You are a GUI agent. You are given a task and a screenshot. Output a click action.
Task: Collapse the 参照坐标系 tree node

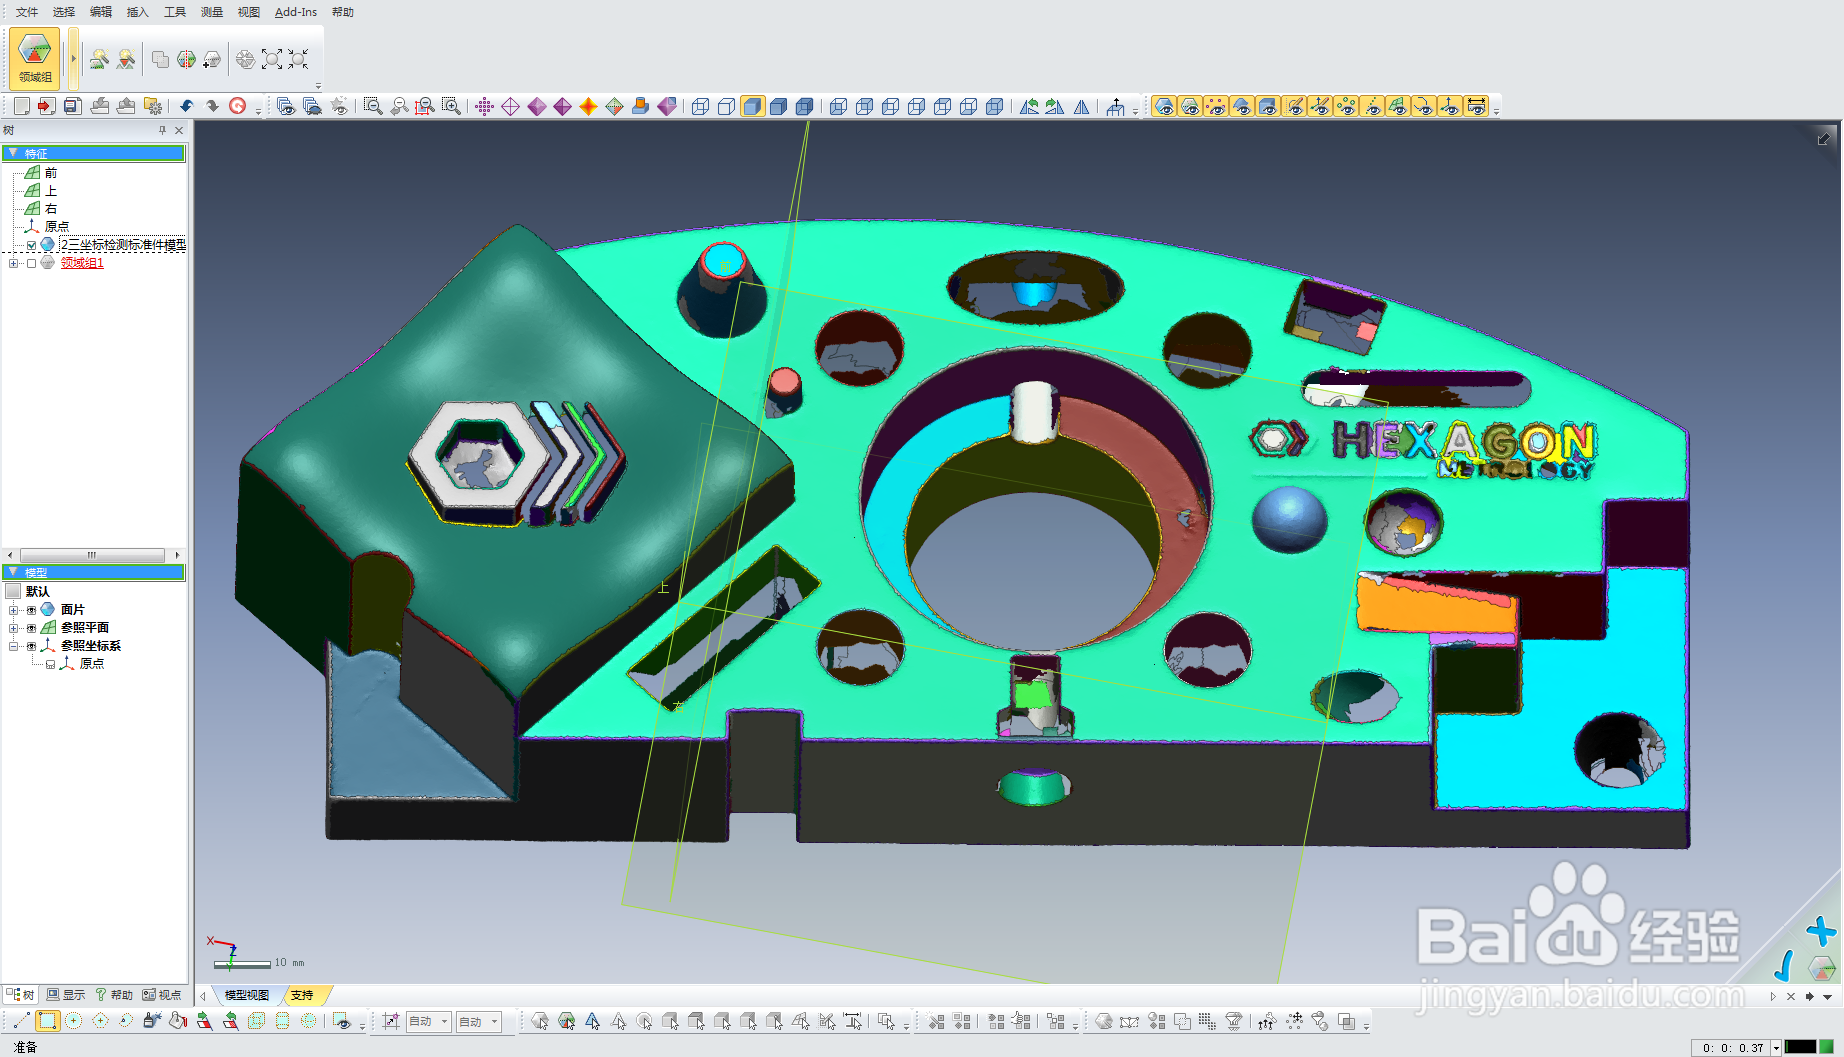tap(13, 646)
